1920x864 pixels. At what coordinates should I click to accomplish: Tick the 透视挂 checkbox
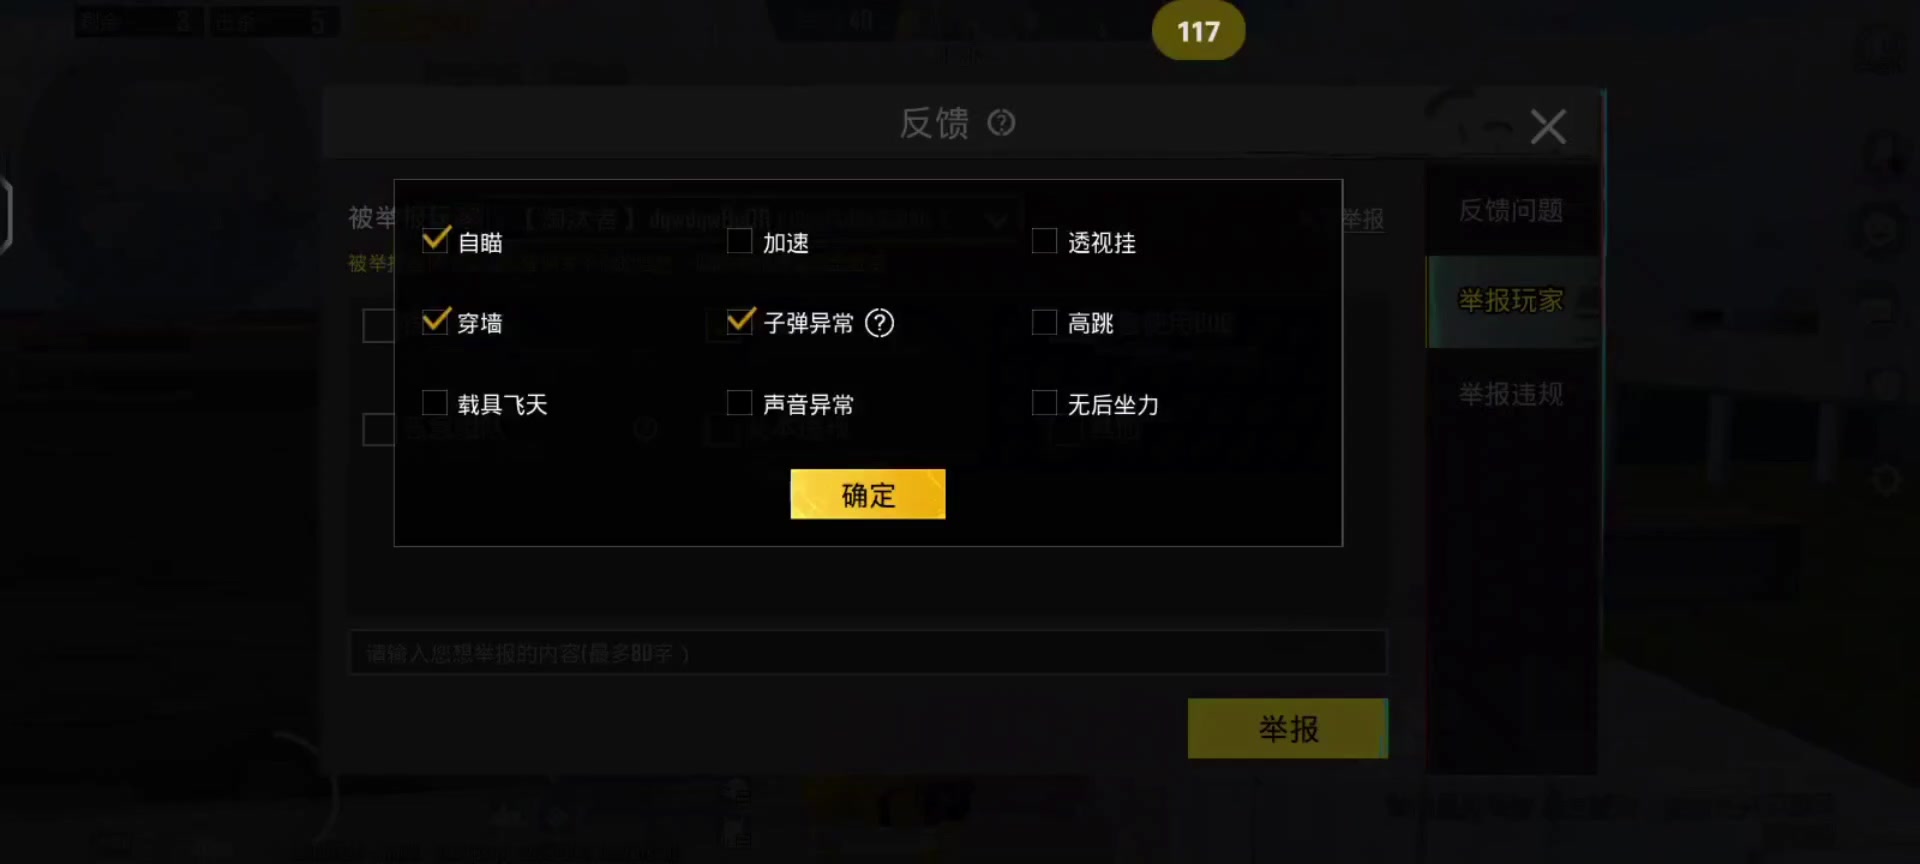[x=1044, y=241]
